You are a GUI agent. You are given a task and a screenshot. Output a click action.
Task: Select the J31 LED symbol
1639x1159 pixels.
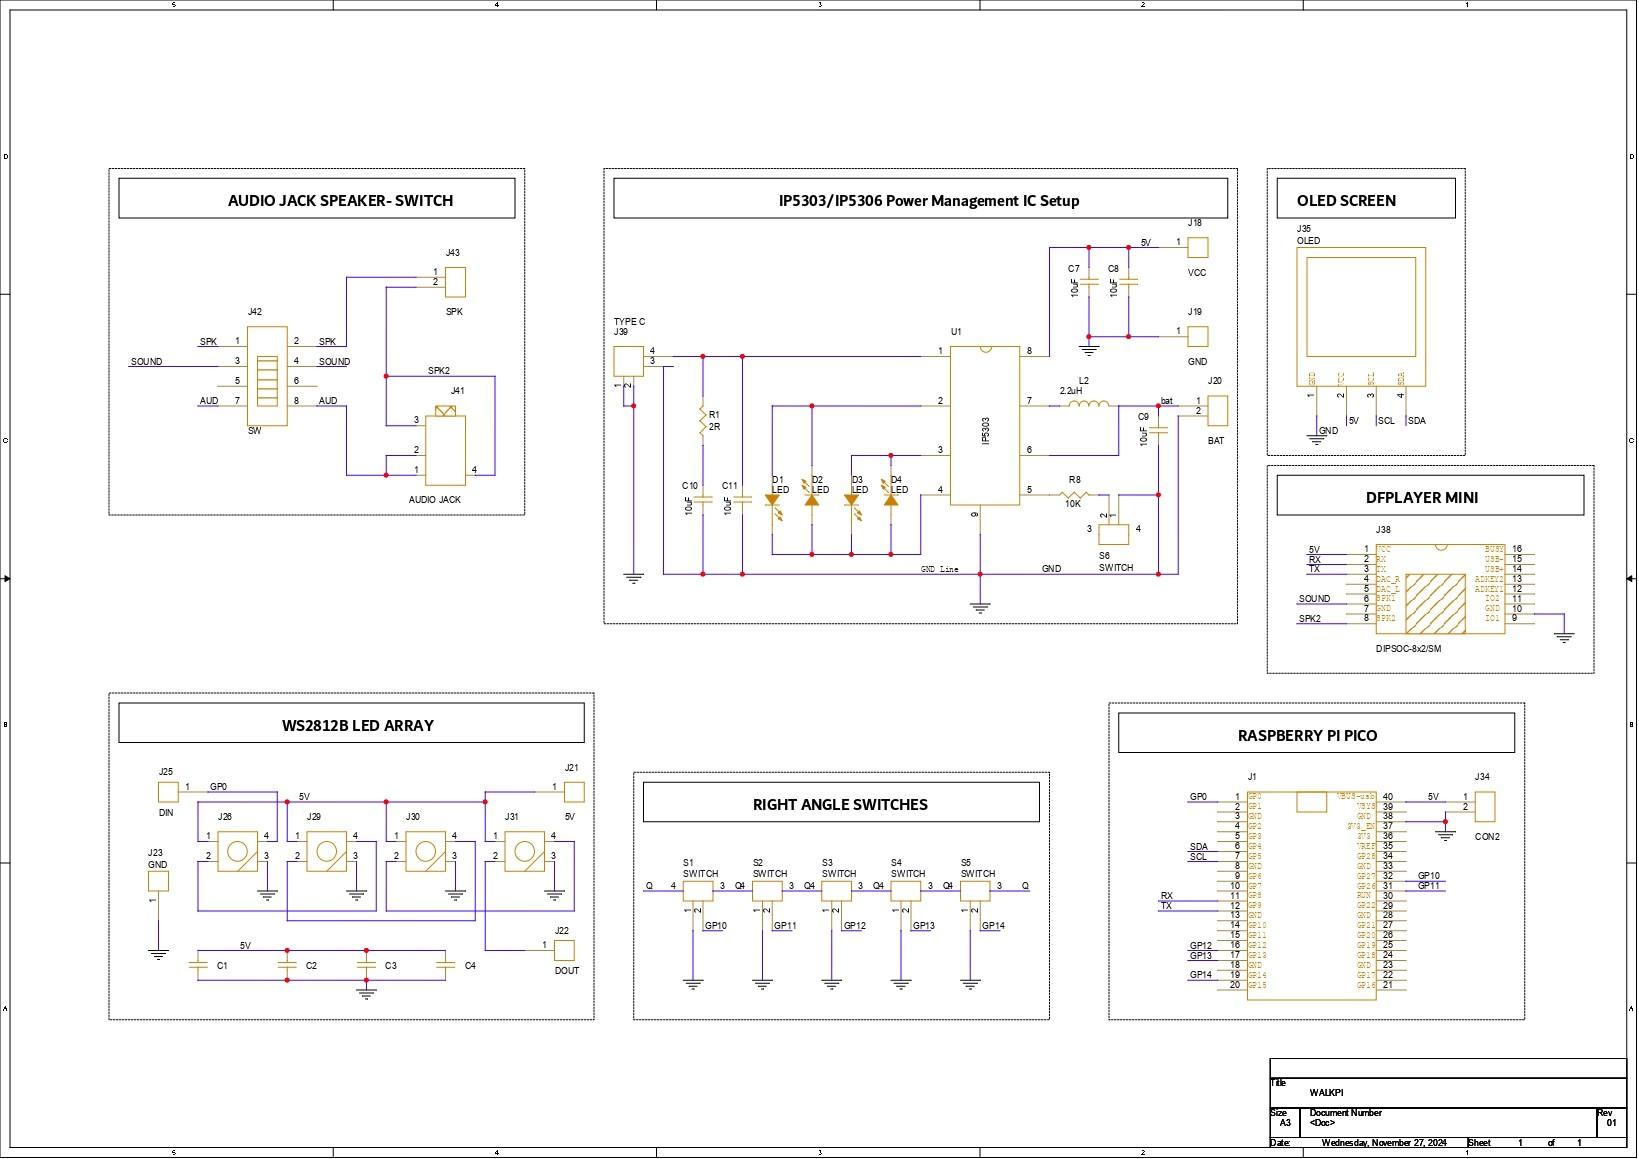click(x=525, y=852)
